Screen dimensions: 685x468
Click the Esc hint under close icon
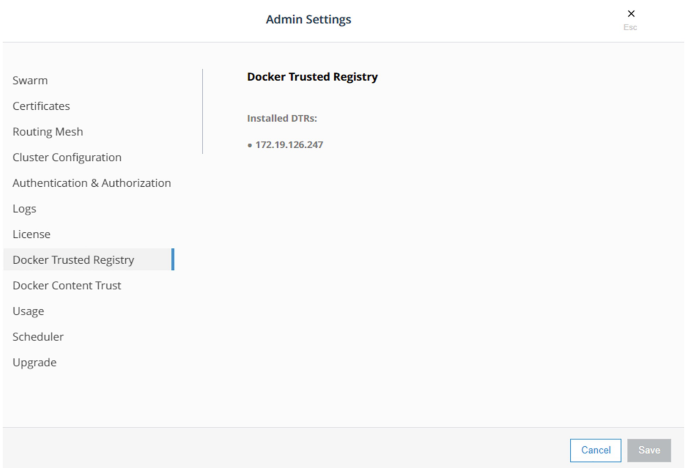coord(630,28)
